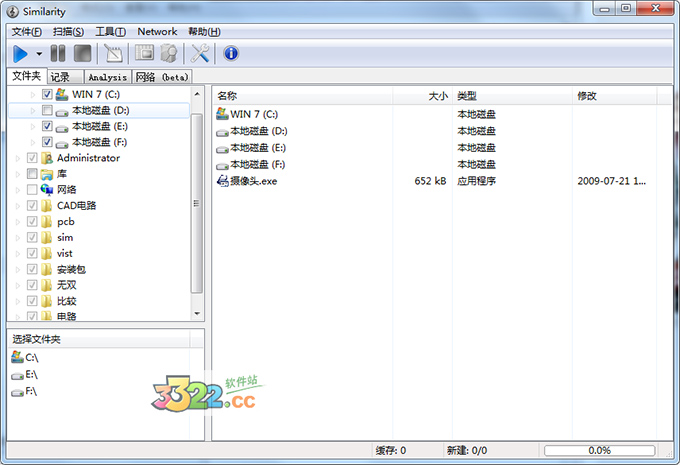This screenshot has width=680, height=465.
Task: Click the sim folder icon in tree
Action: tap(47, 237)
